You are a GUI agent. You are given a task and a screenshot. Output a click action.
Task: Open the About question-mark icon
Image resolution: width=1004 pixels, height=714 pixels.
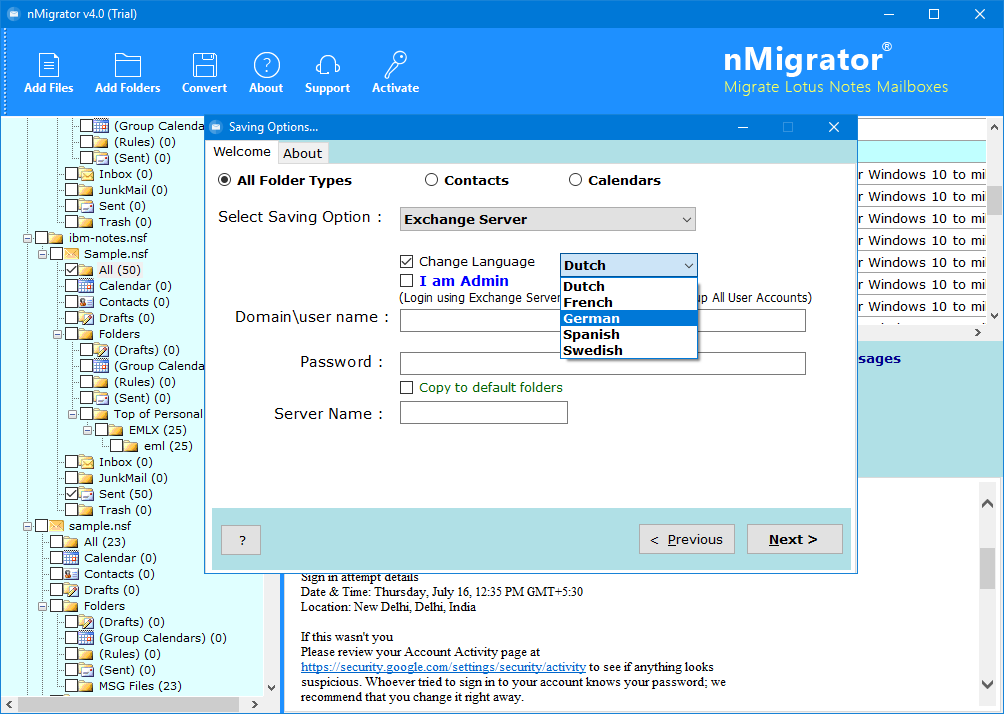266,65
